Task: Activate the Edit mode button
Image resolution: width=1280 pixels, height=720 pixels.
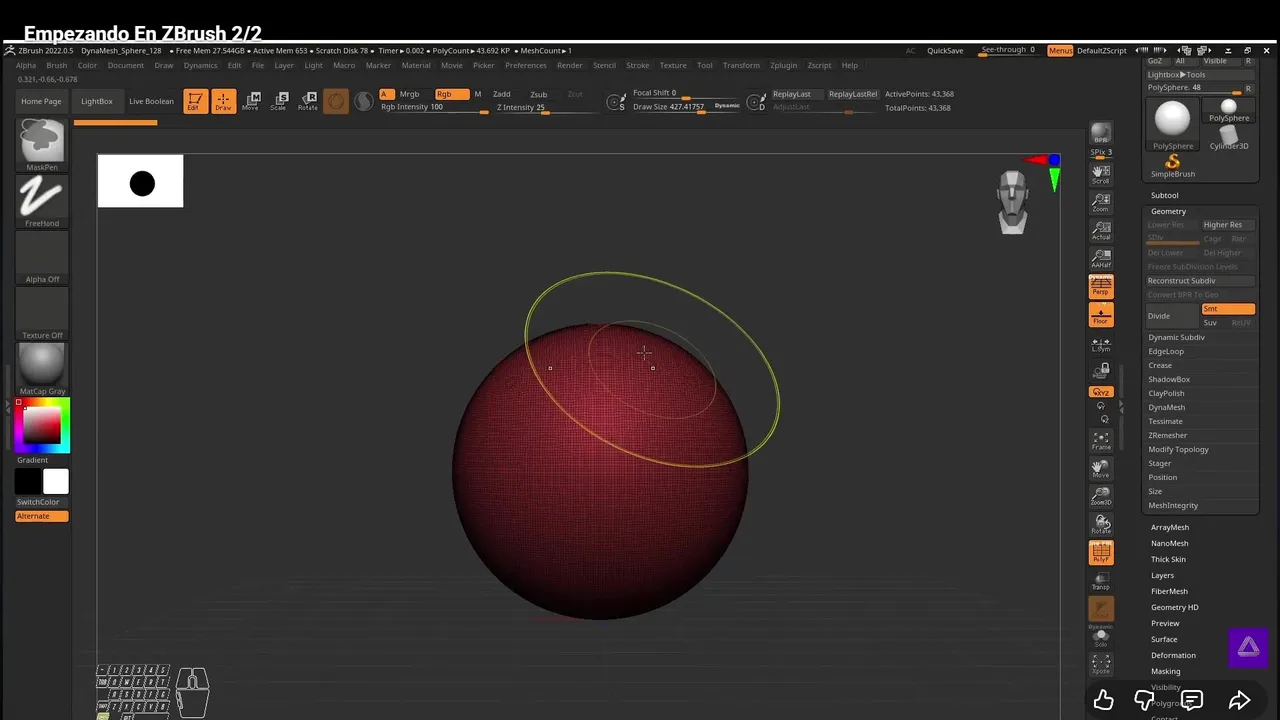Action: (195, 101)
